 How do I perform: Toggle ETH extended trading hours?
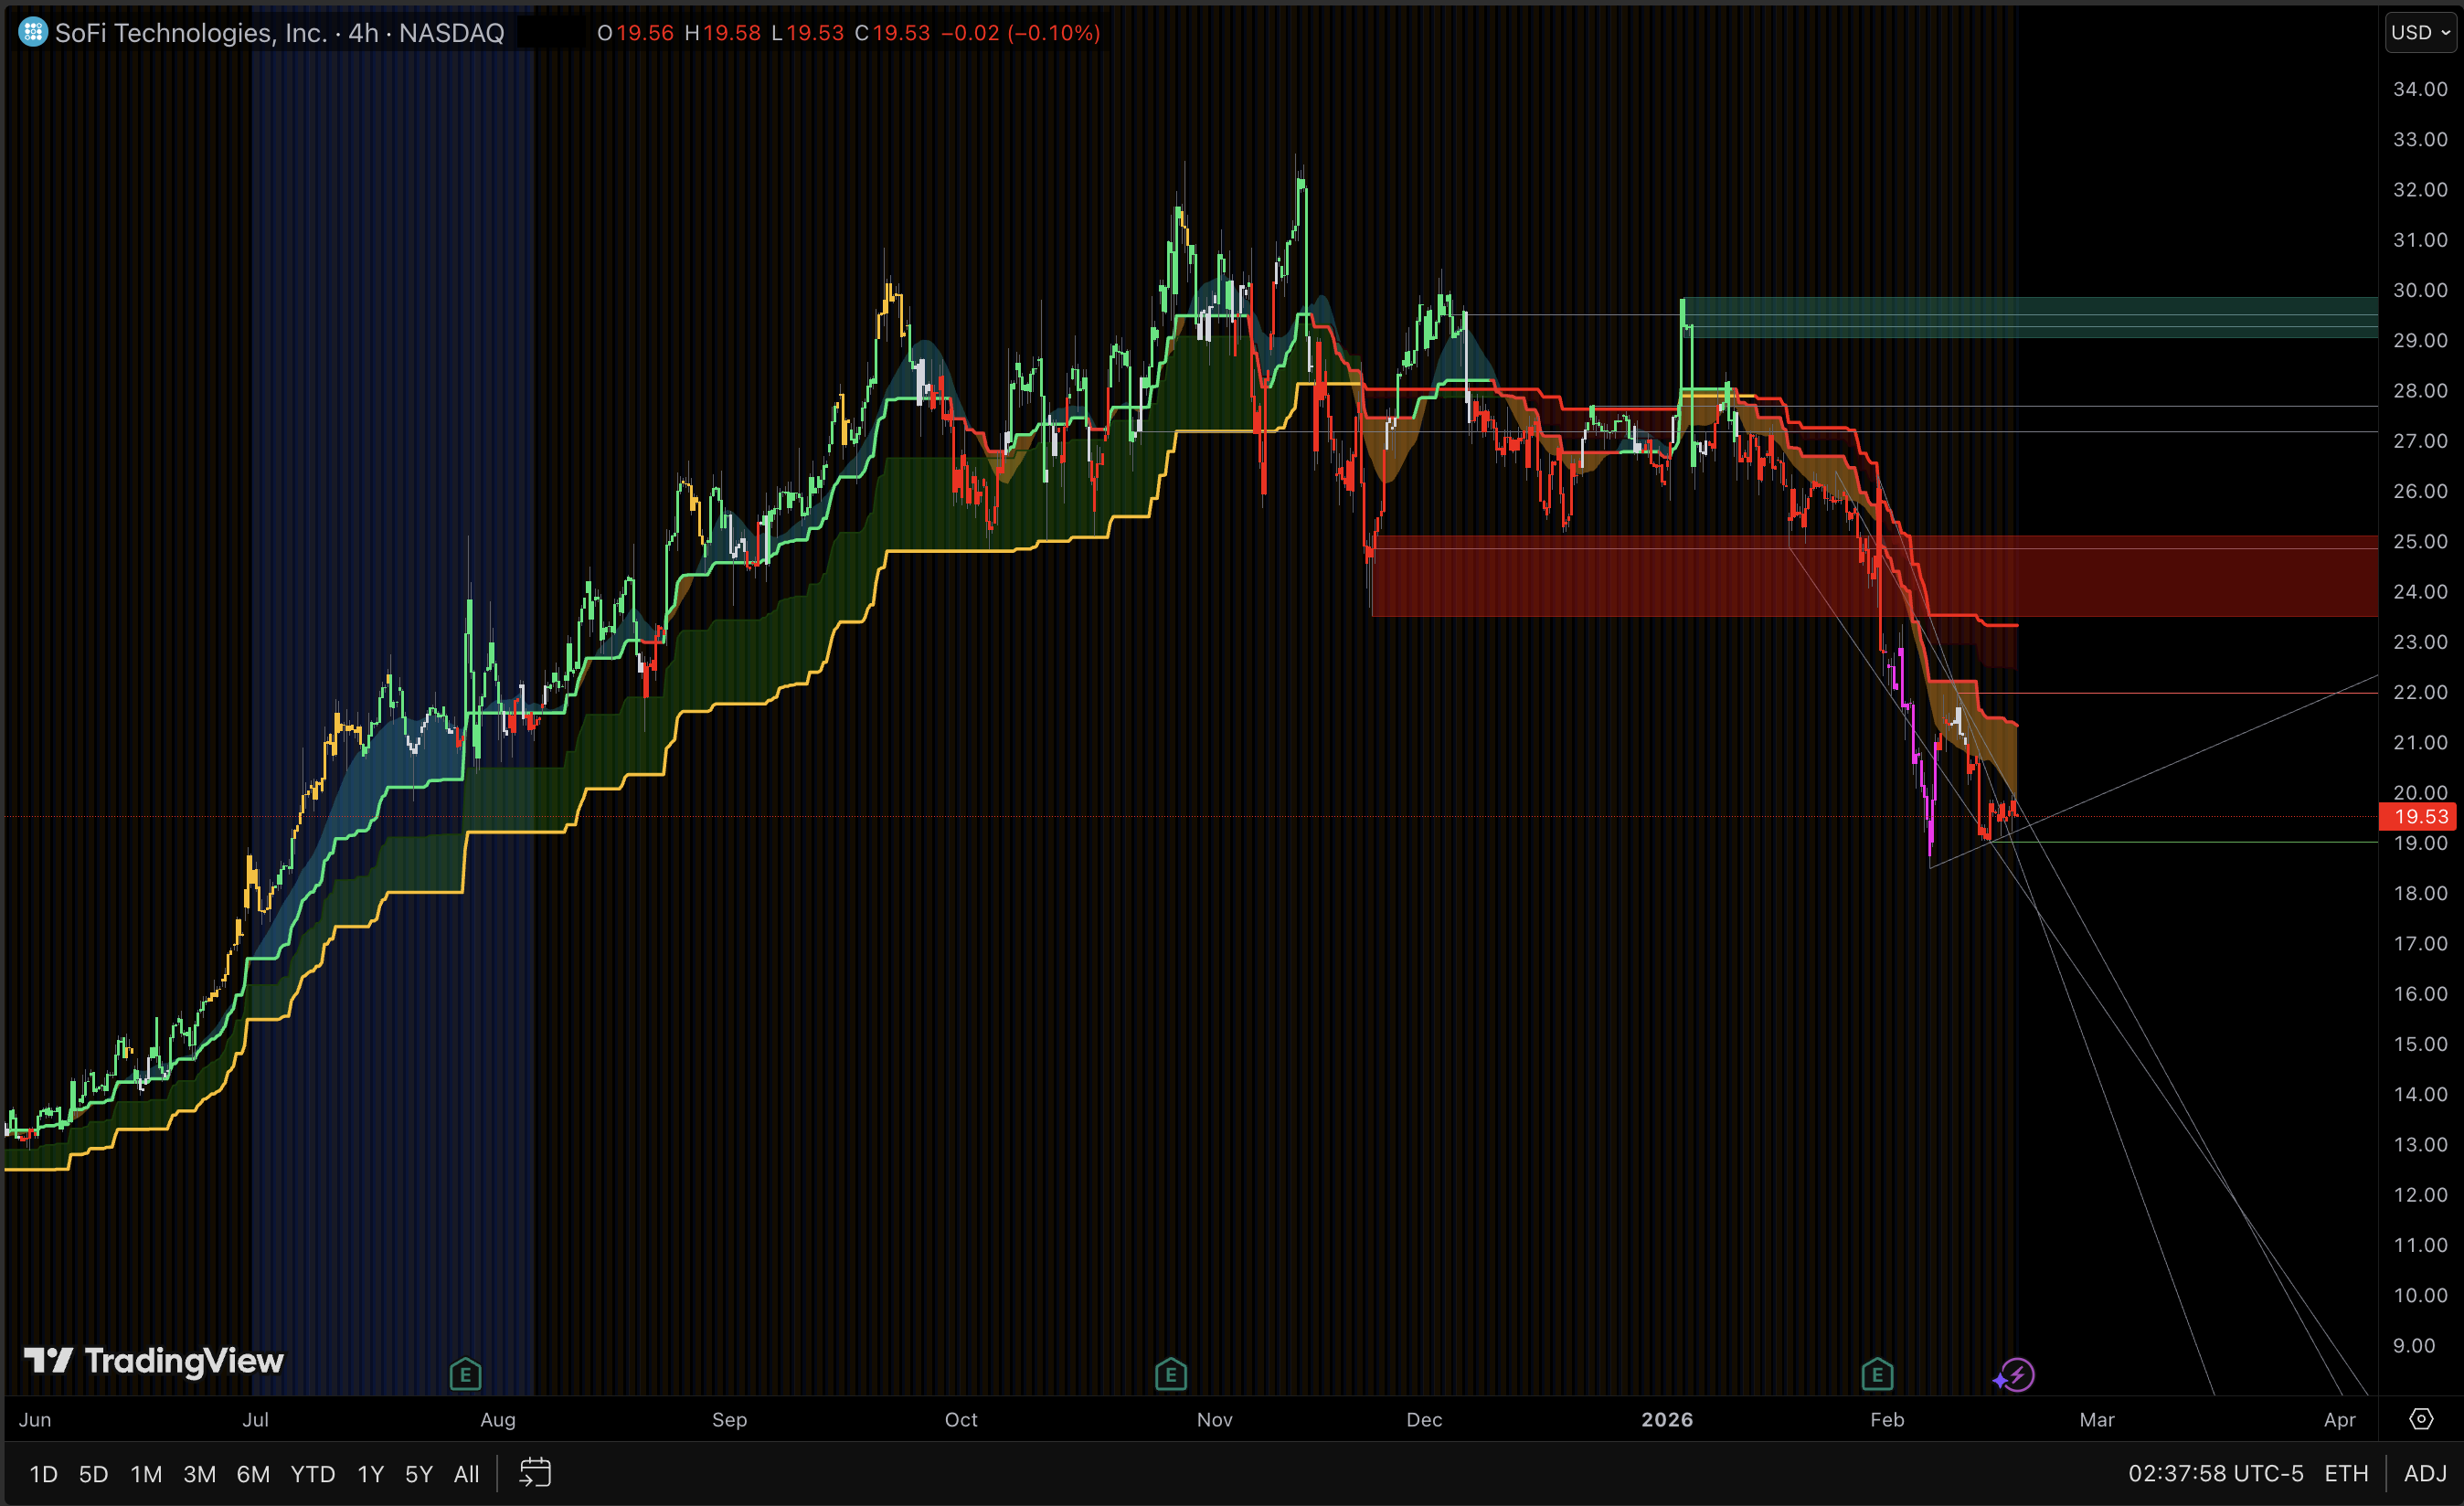click(2346, 1473)
